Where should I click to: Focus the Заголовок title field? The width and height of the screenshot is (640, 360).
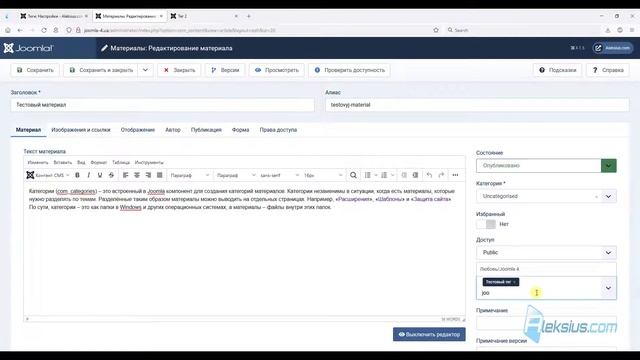pos(162,105)
